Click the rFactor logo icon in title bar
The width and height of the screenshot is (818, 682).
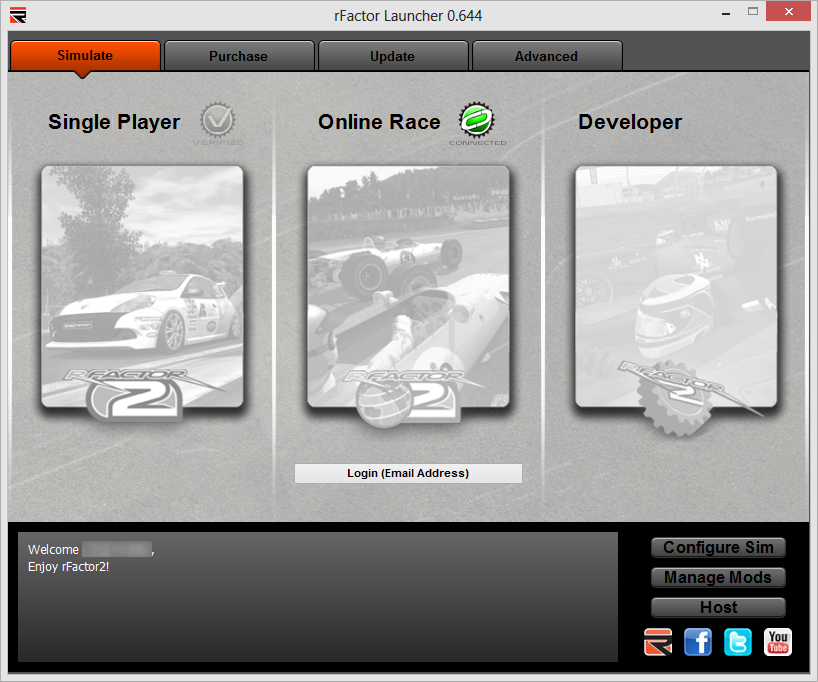(18, 15)
